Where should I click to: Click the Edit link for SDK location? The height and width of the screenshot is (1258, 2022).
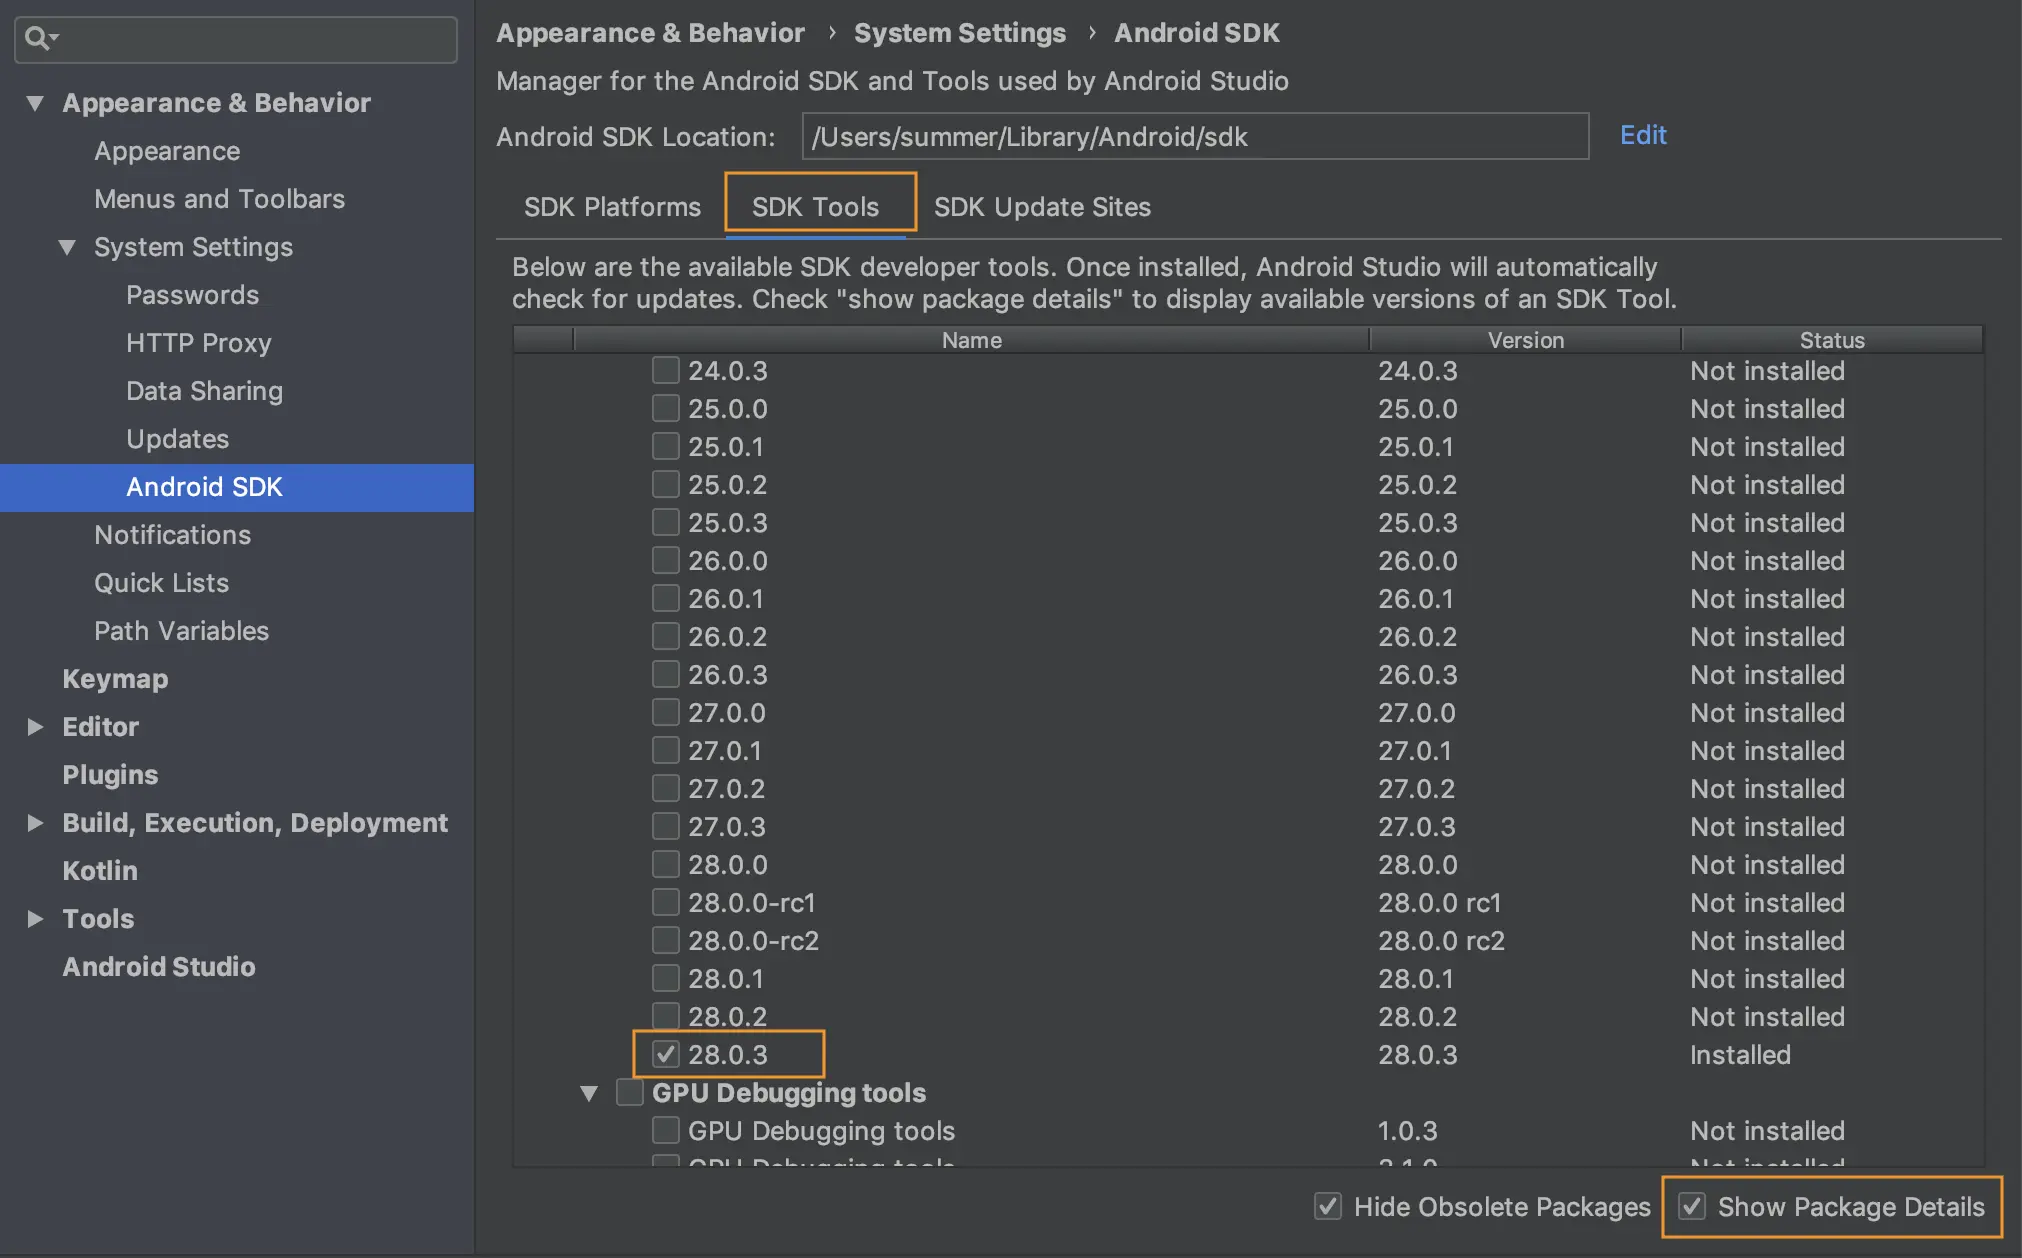(x=1643, y=135)
